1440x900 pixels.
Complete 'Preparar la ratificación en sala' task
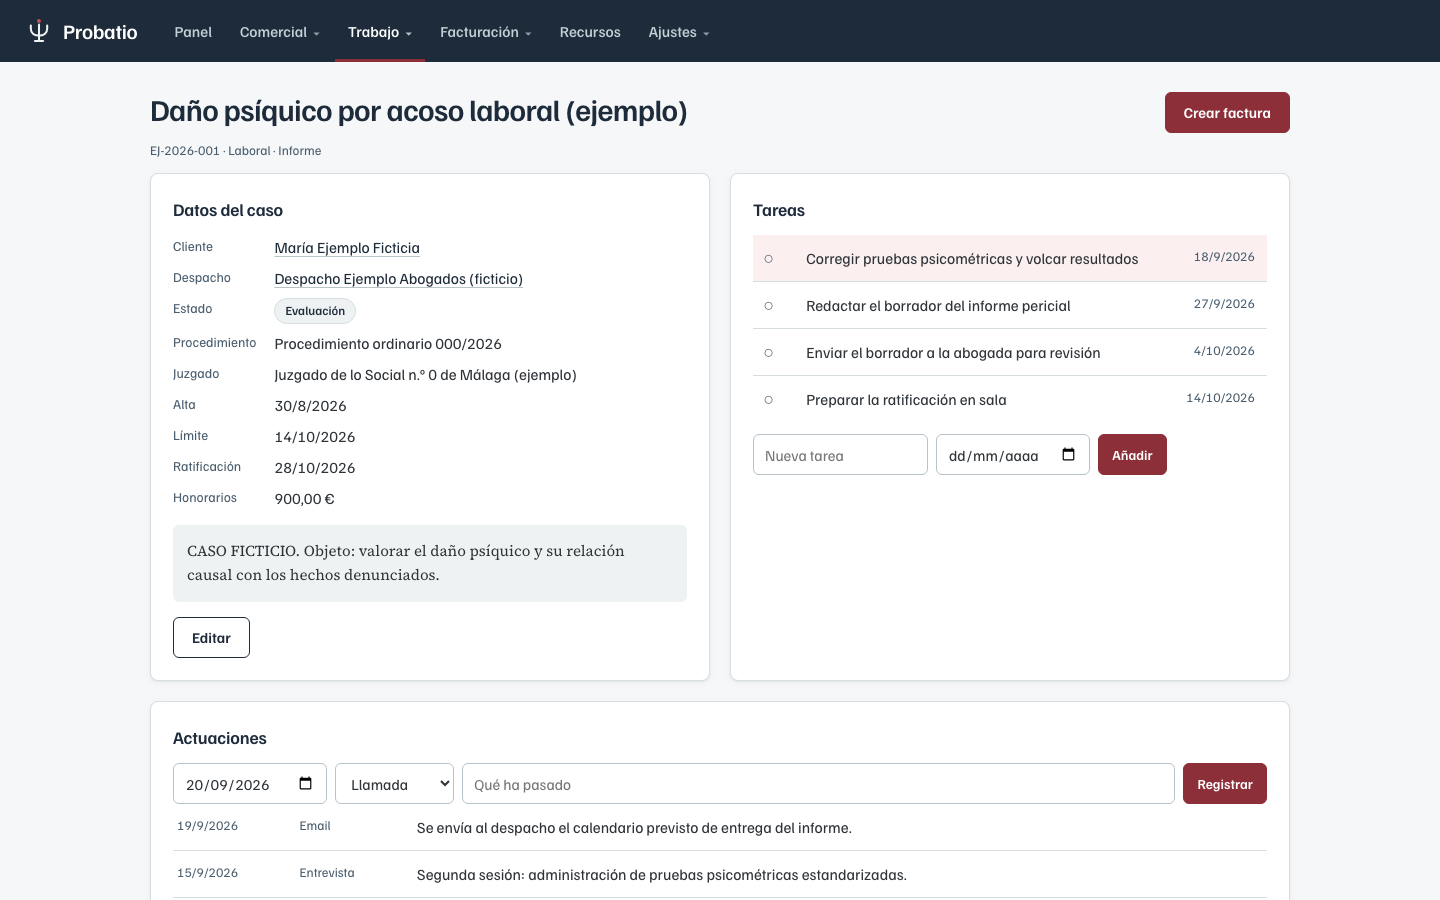pos(768,400)
